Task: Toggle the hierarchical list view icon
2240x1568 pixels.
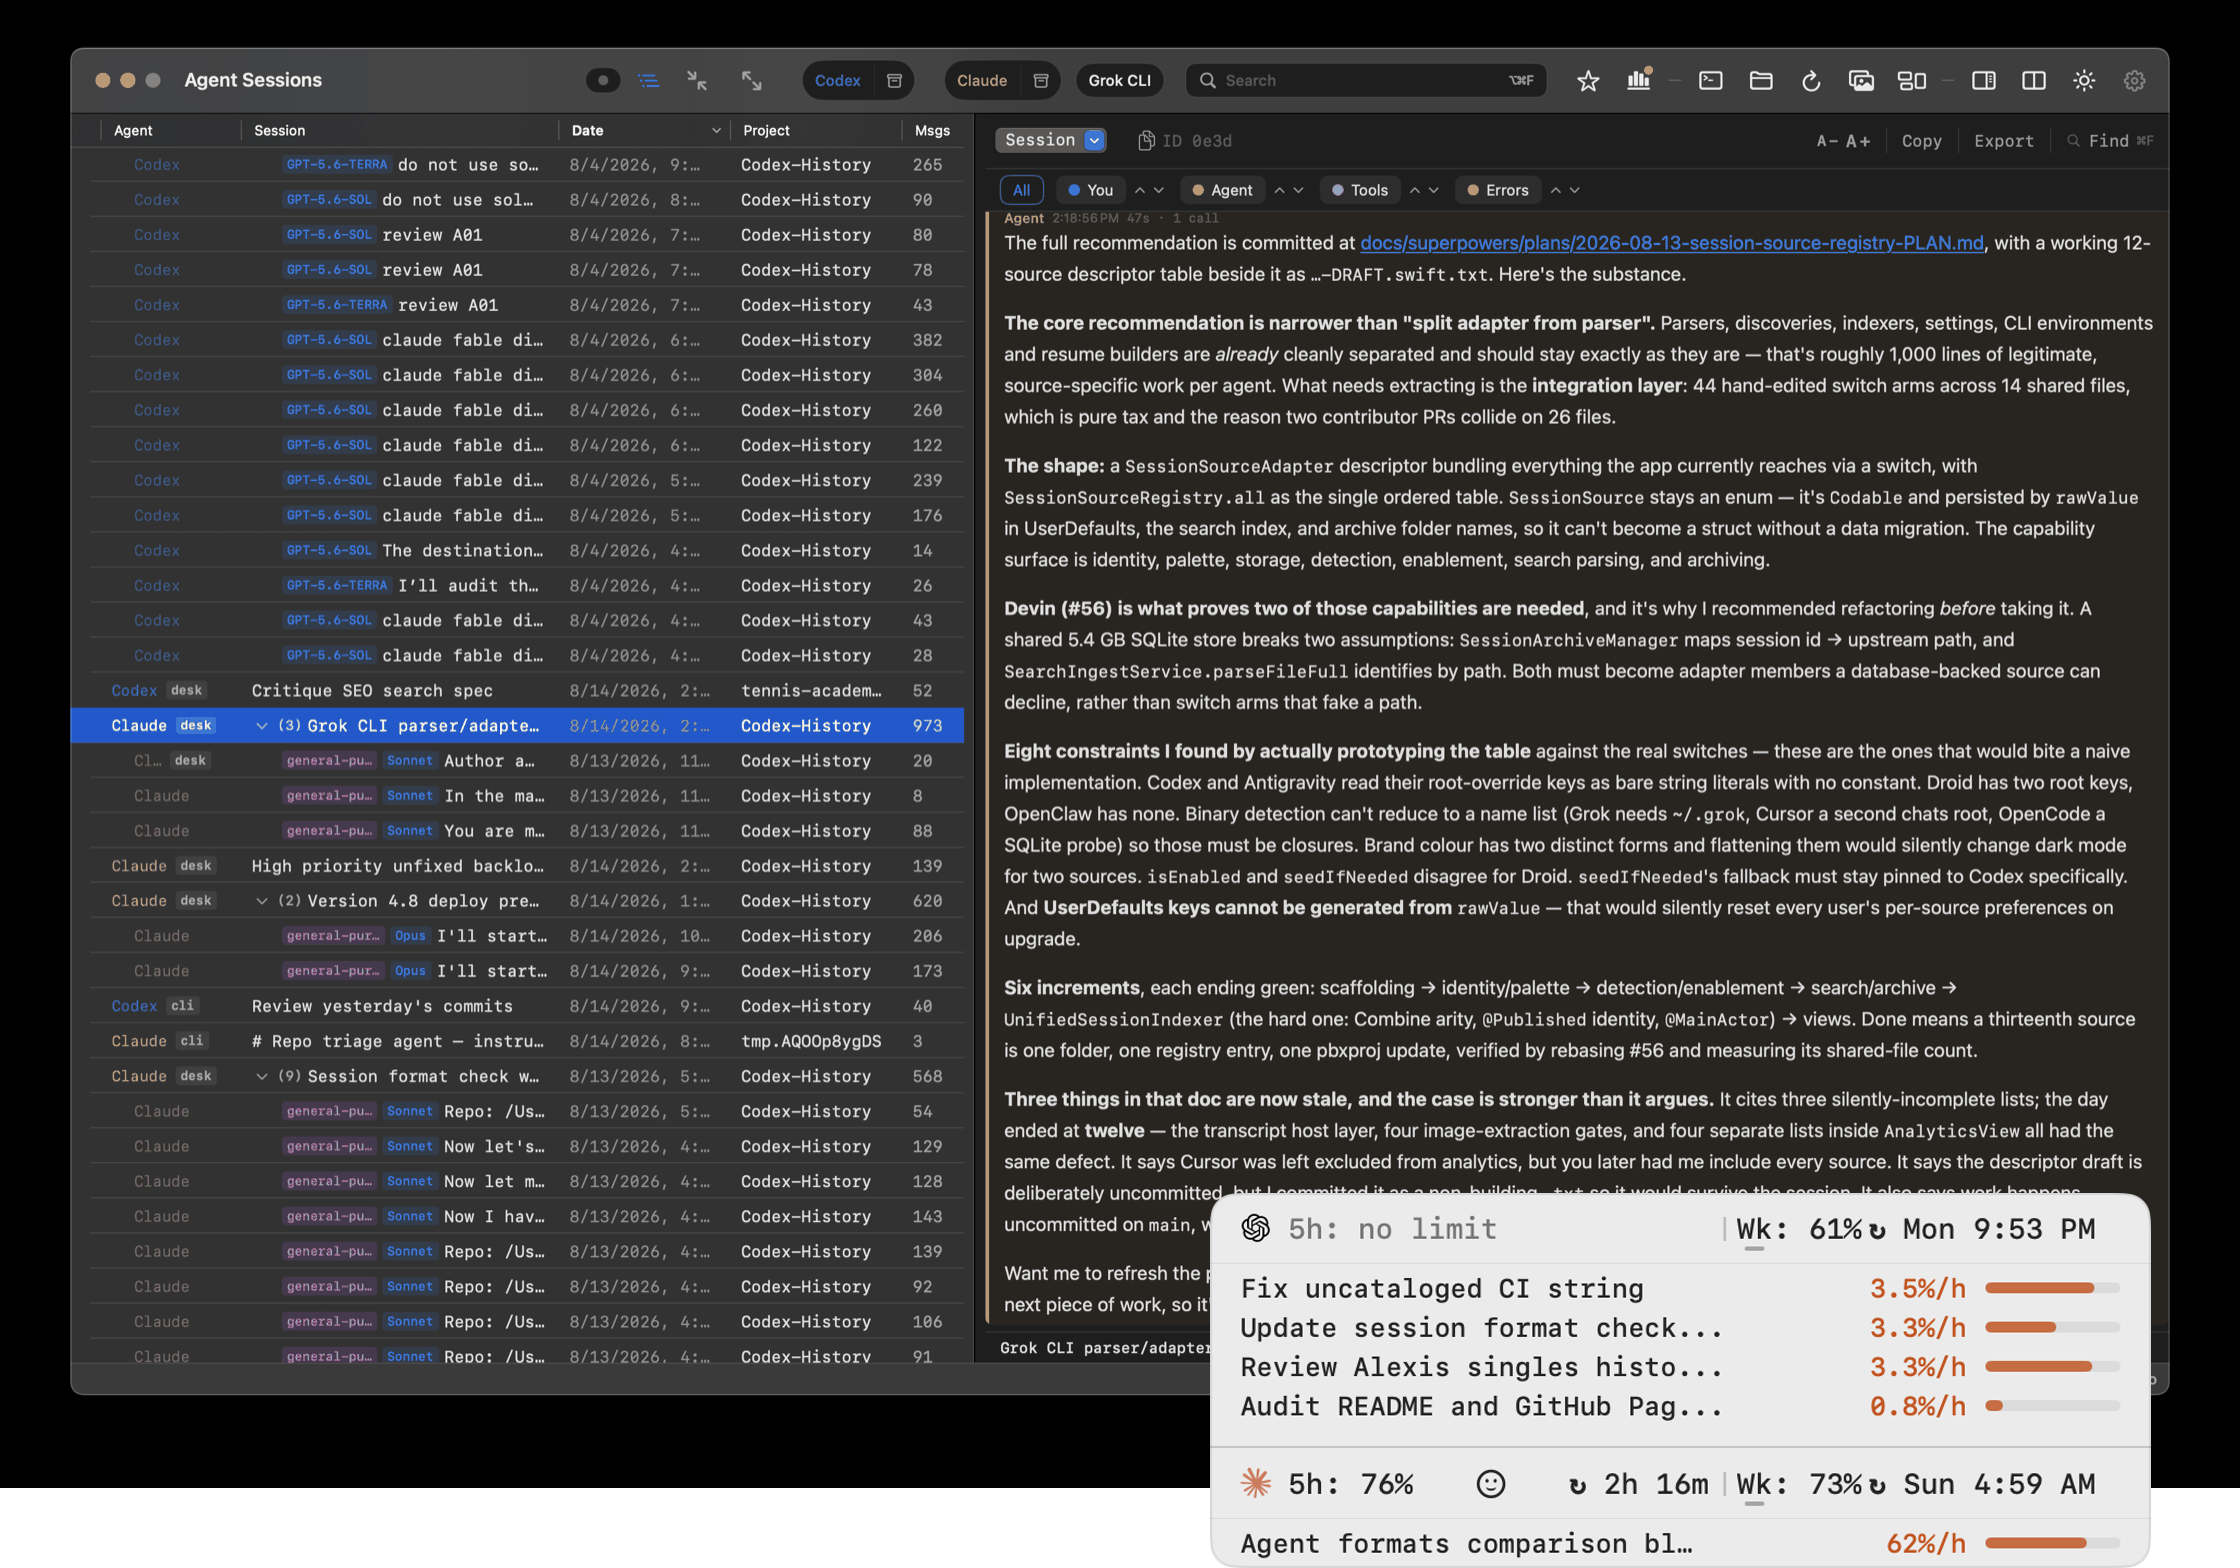Action: 649,80
